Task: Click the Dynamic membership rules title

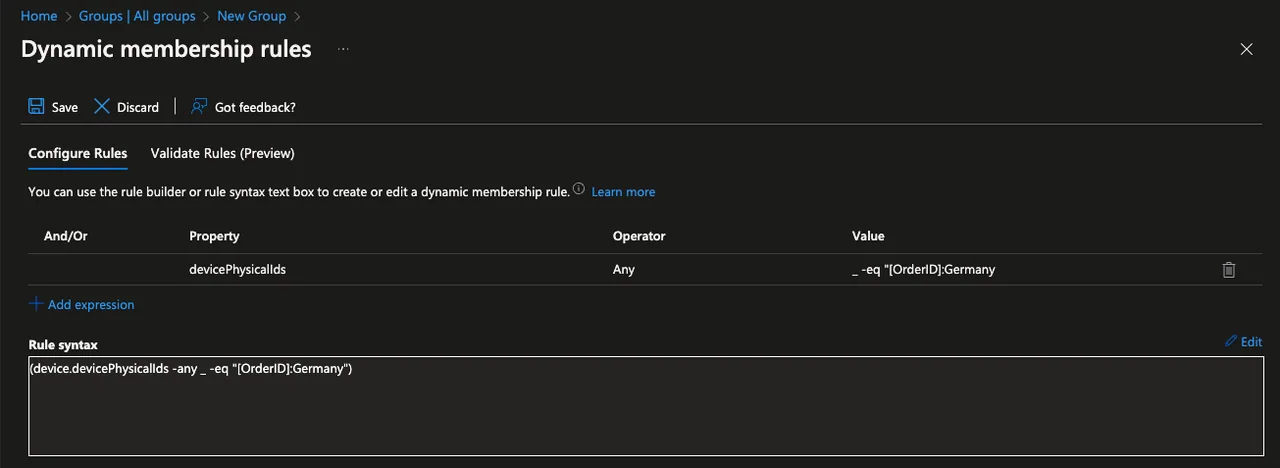Action: [x=166, y=49]
